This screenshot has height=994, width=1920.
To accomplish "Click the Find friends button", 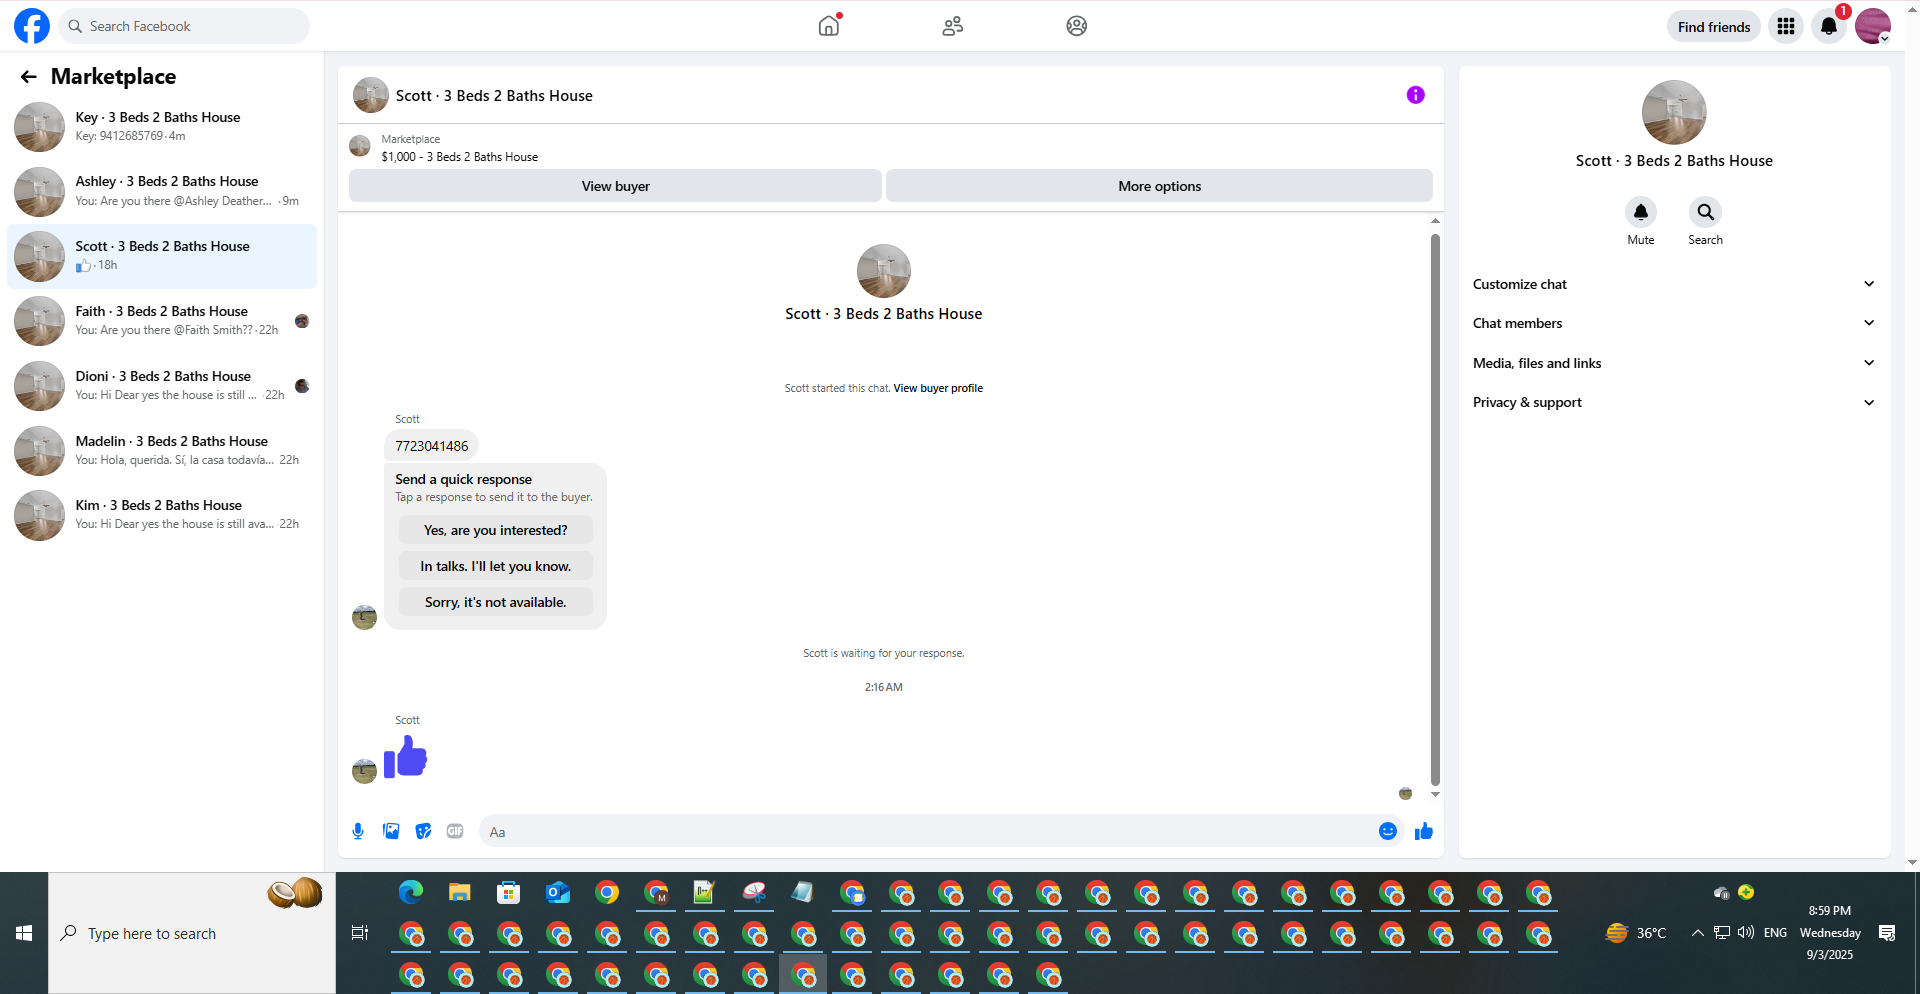I will point(1714,27).
